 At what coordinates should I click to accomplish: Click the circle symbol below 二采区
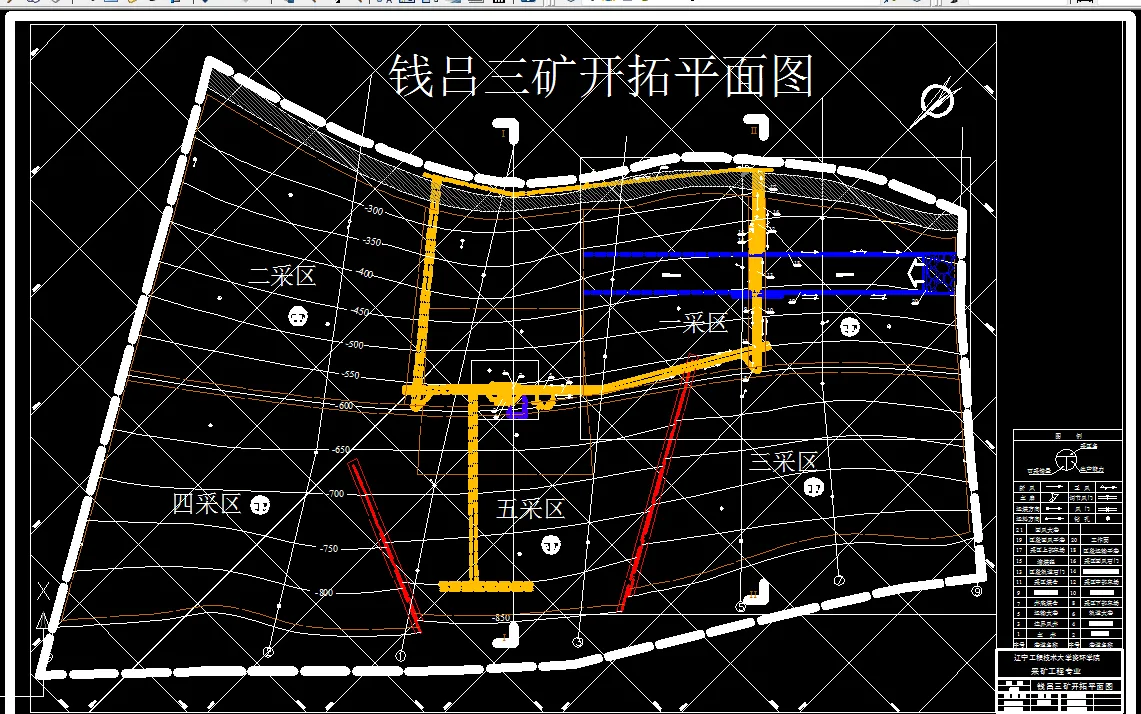tap(298, 317)
